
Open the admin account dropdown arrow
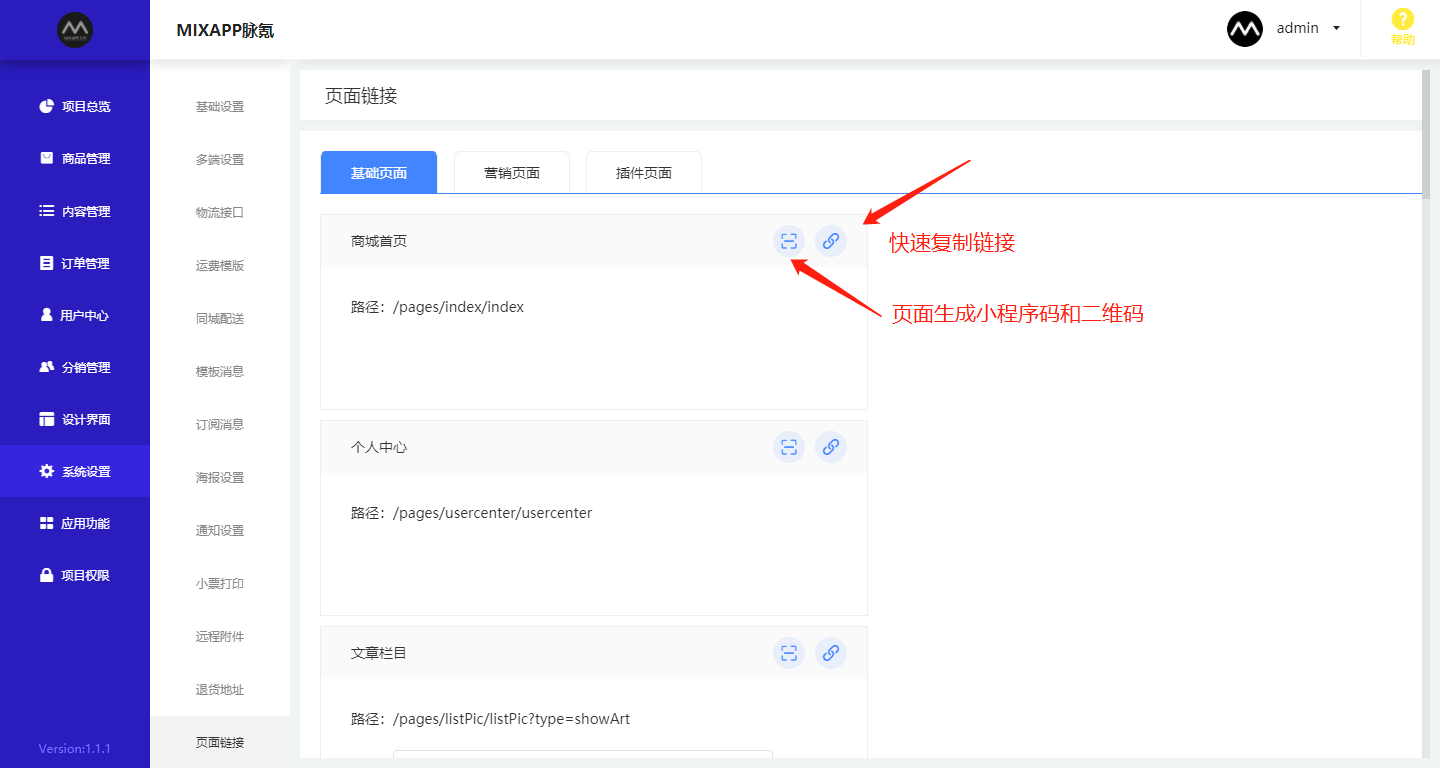1336,29
